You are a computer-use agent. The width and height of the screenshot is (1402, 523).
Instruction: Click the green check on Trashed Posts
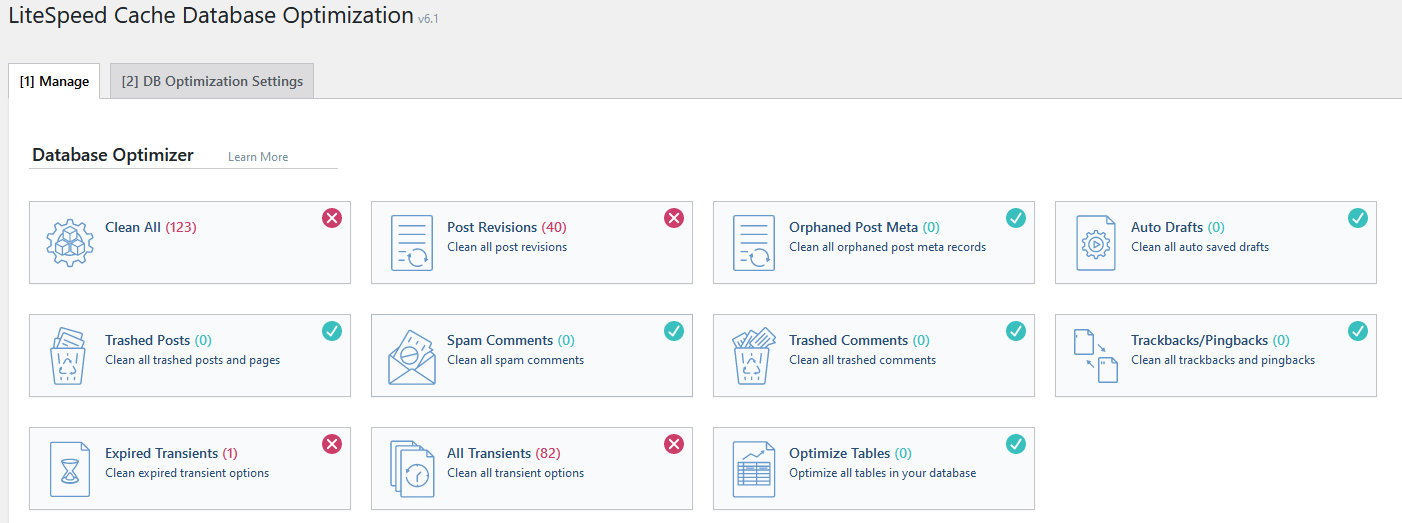click(332, 331)
